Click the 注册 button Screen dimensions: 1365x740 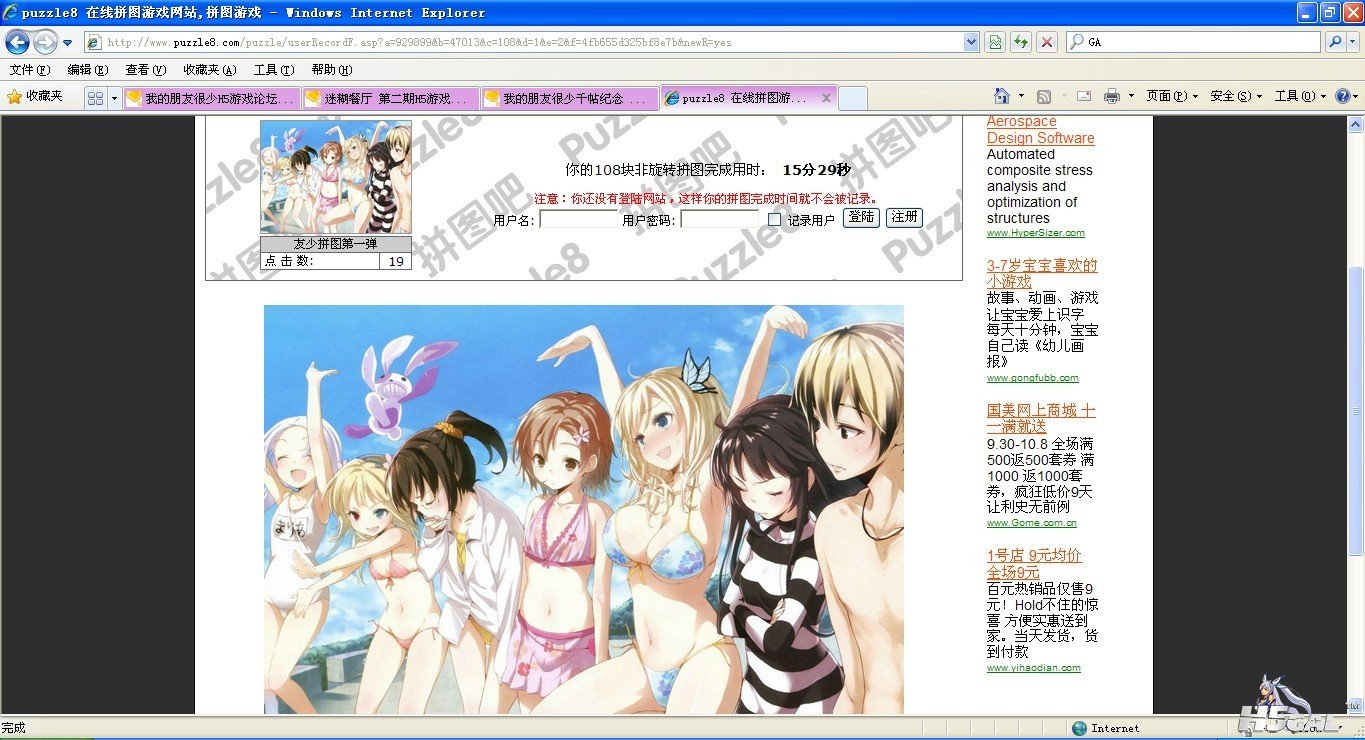click(x=904, y=218)
